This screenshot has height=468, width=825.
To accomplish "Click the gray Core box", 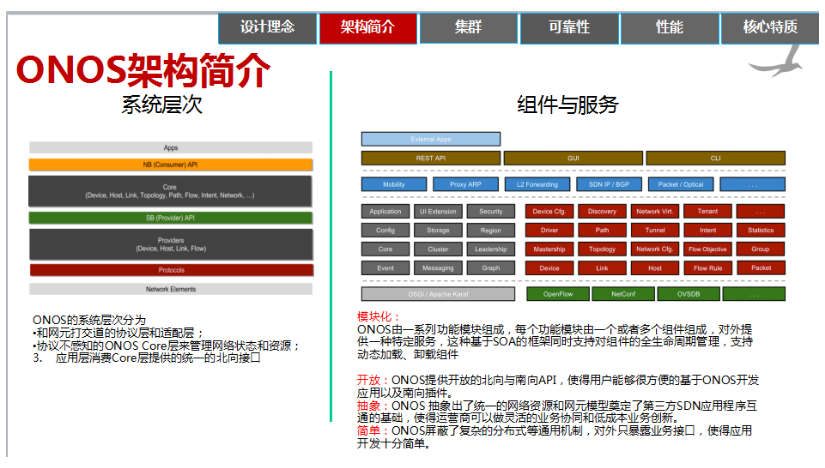I will click(385, 249).
